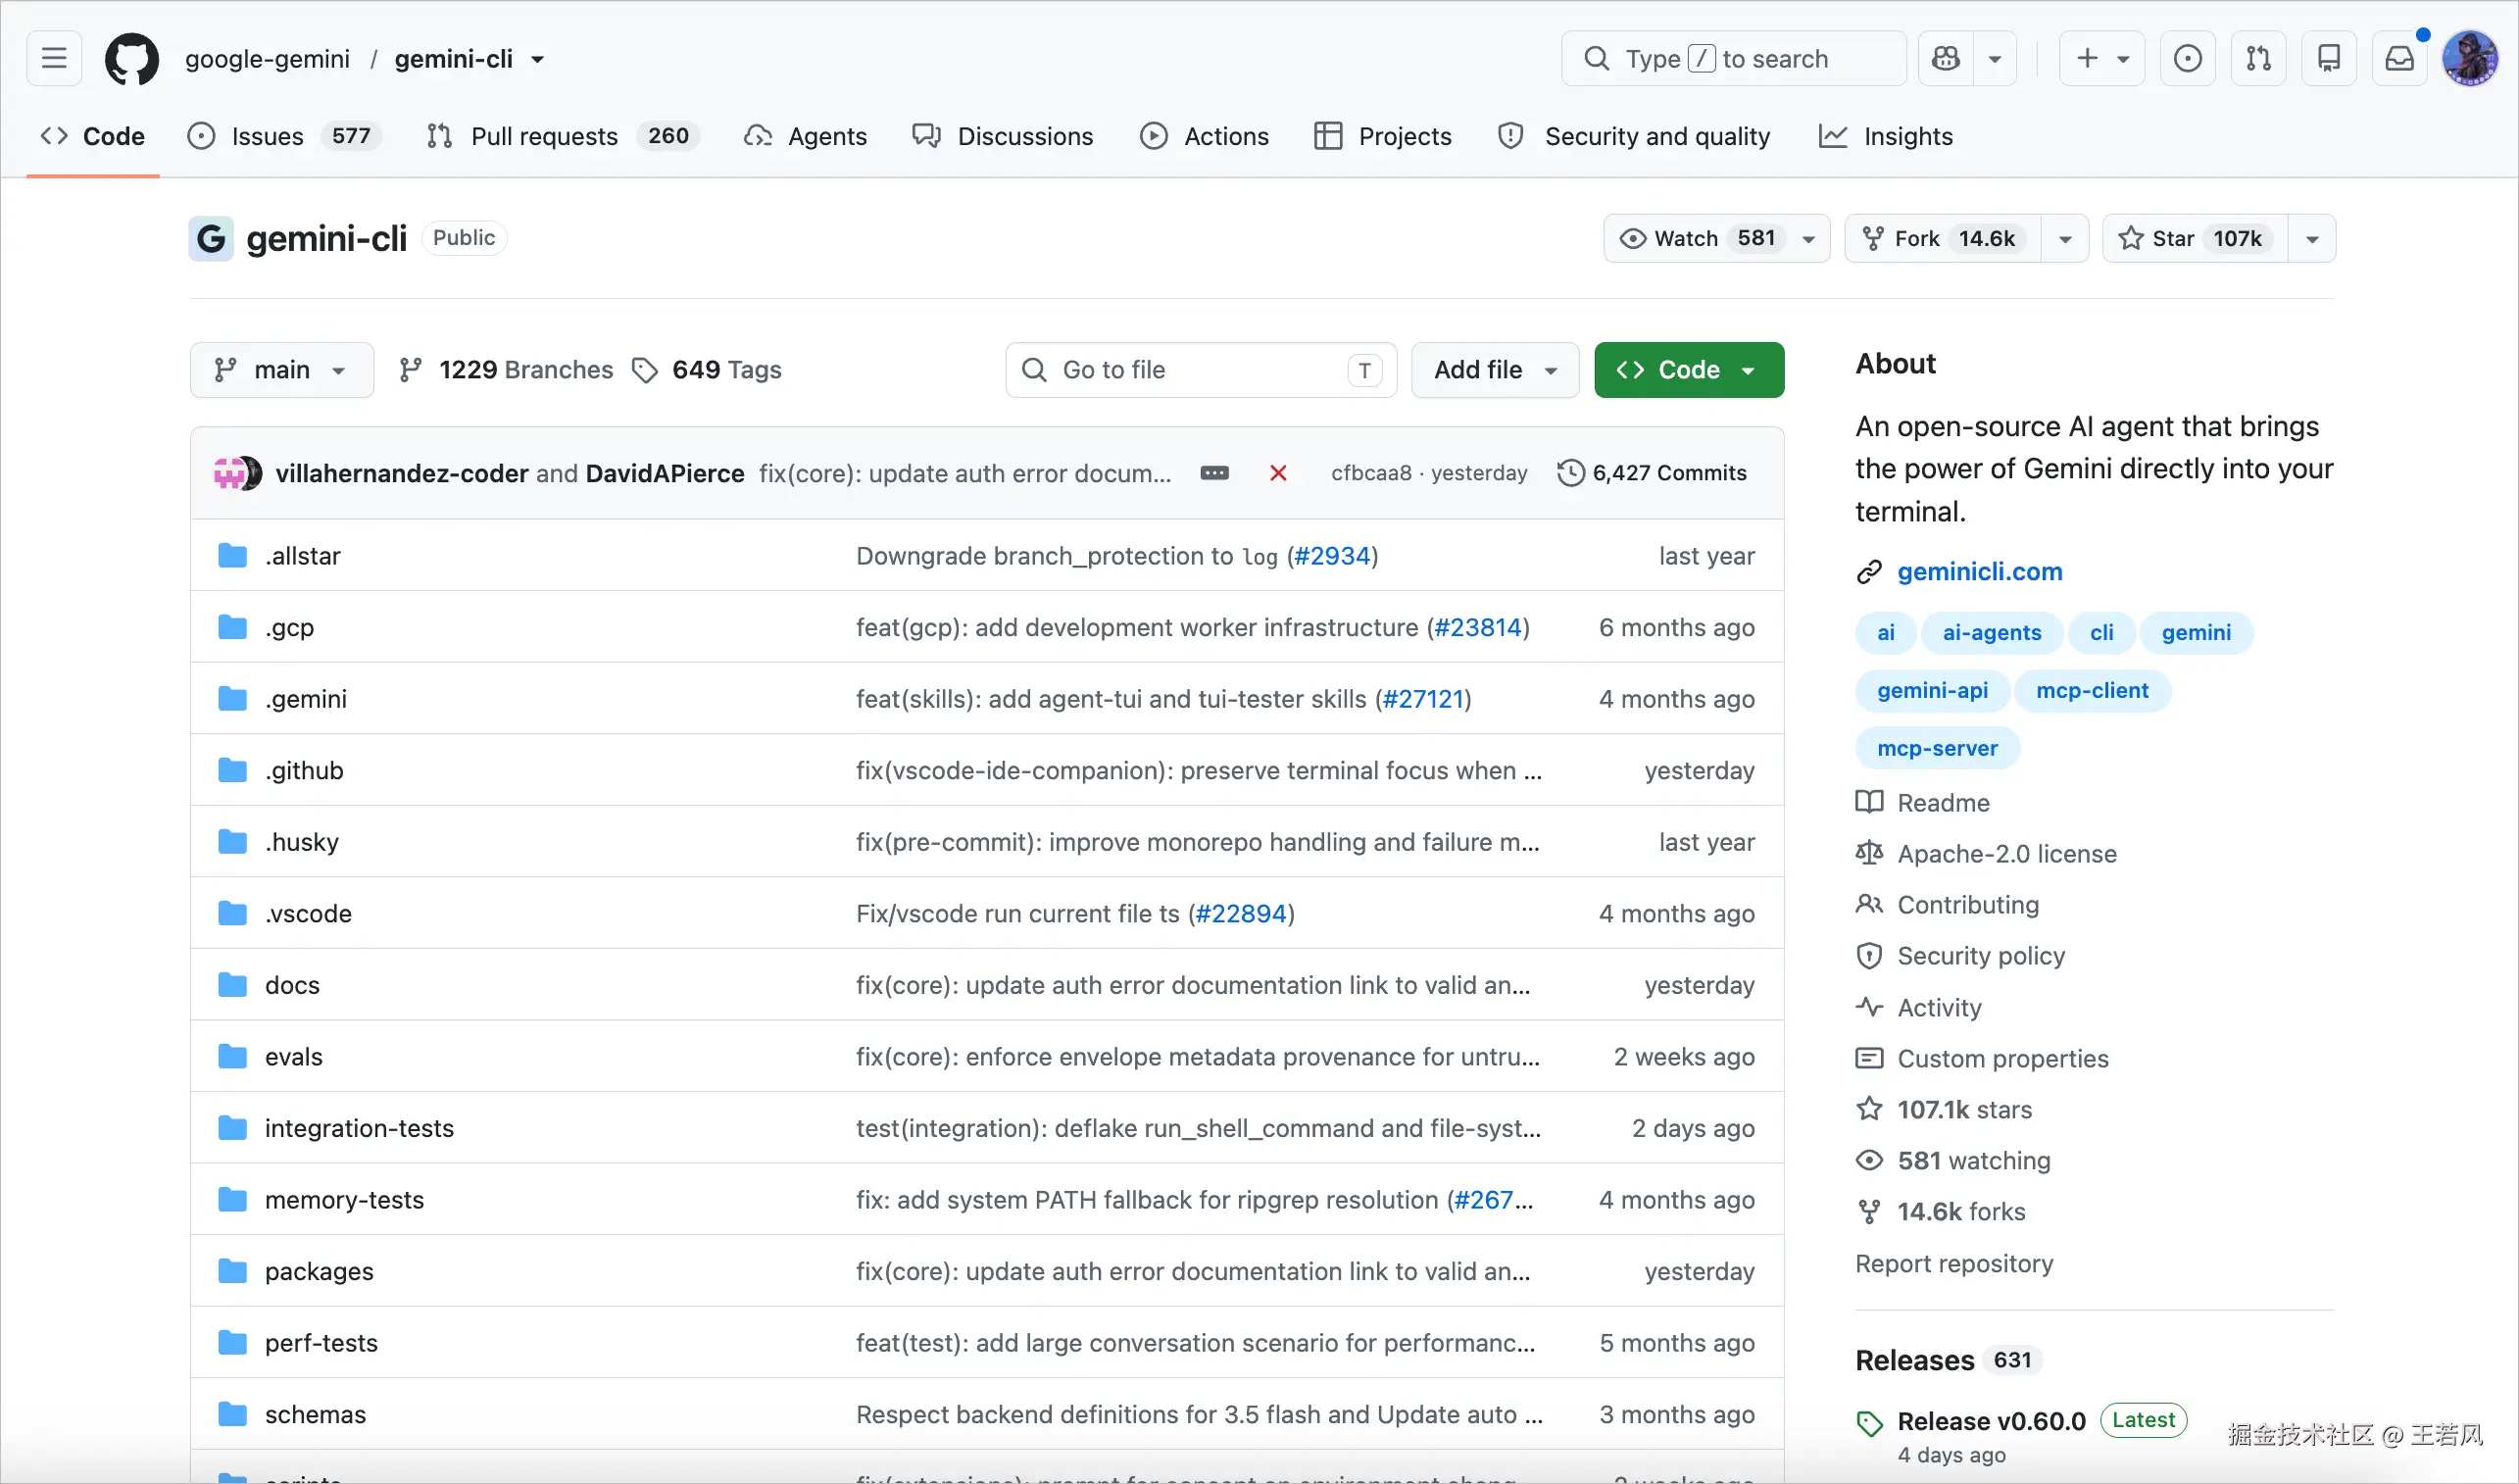This screenshot has height=1484, width=2519.
Task: Click commit author avatars icon
Action: point(238,473)
